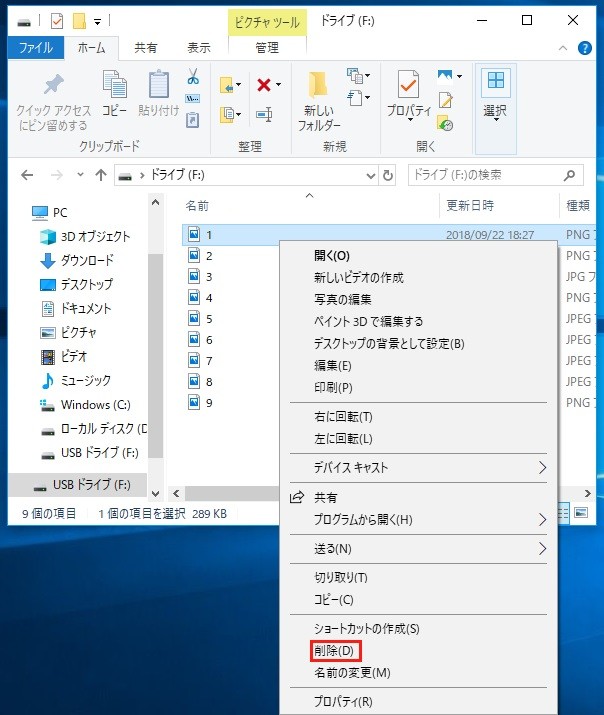This screenshot has height=715, width=604.
Task: Choose 名前の変更(M) from context menu
Action: (x=351, y=672)
